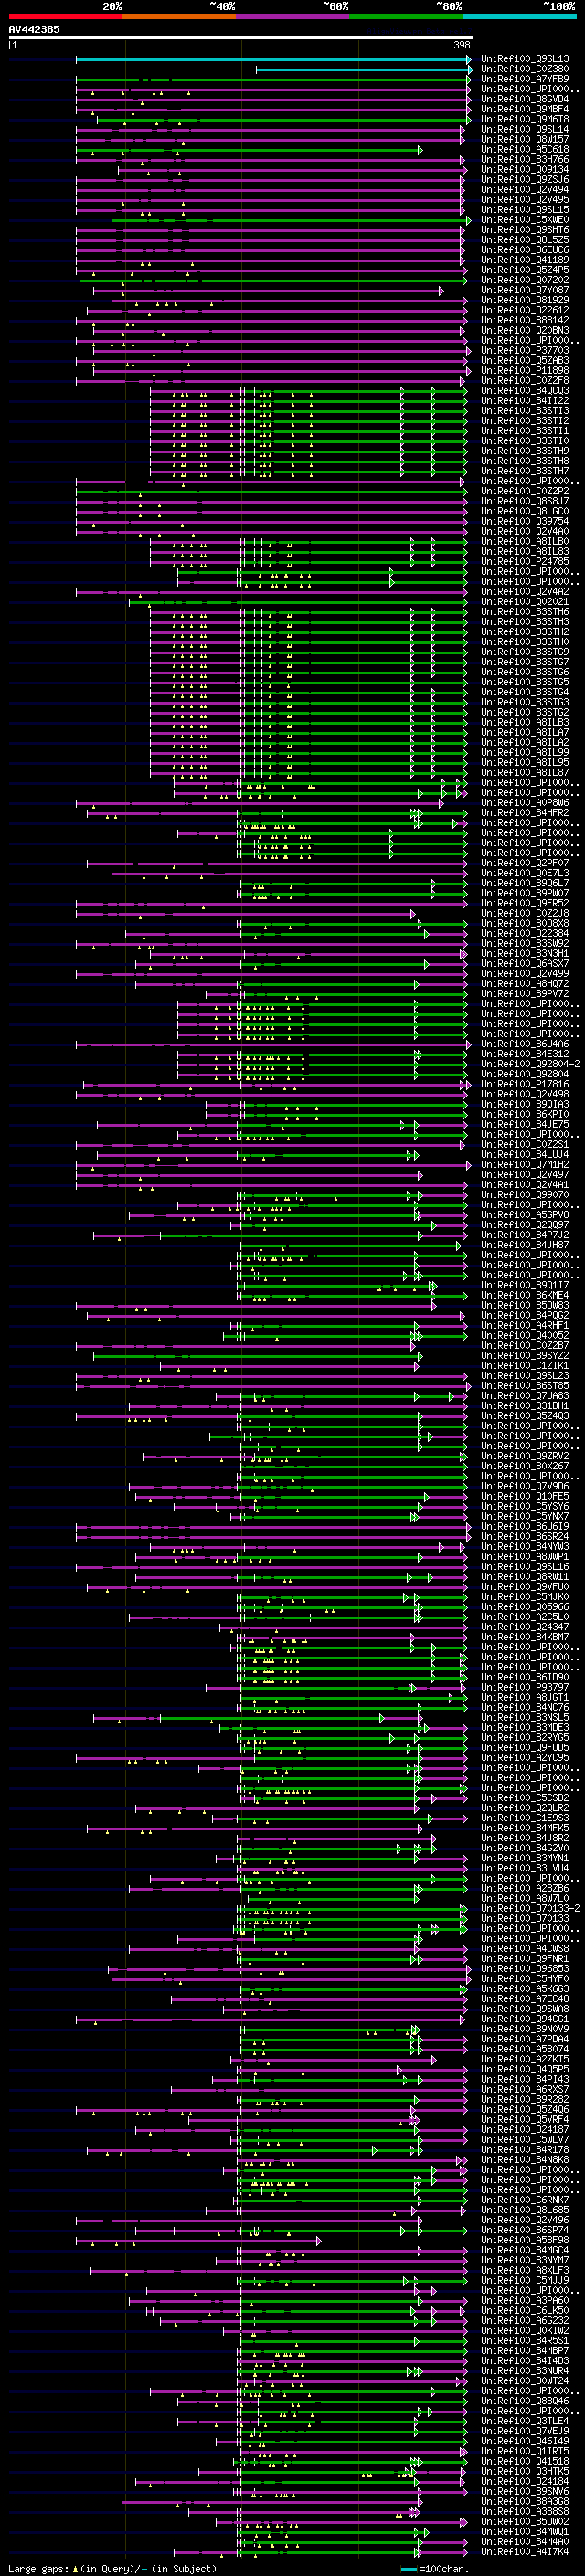Select the label UniRef100_Q20BN3
Image resolution: width=585 pixels, height=2576 pixels.
point(525,331)
